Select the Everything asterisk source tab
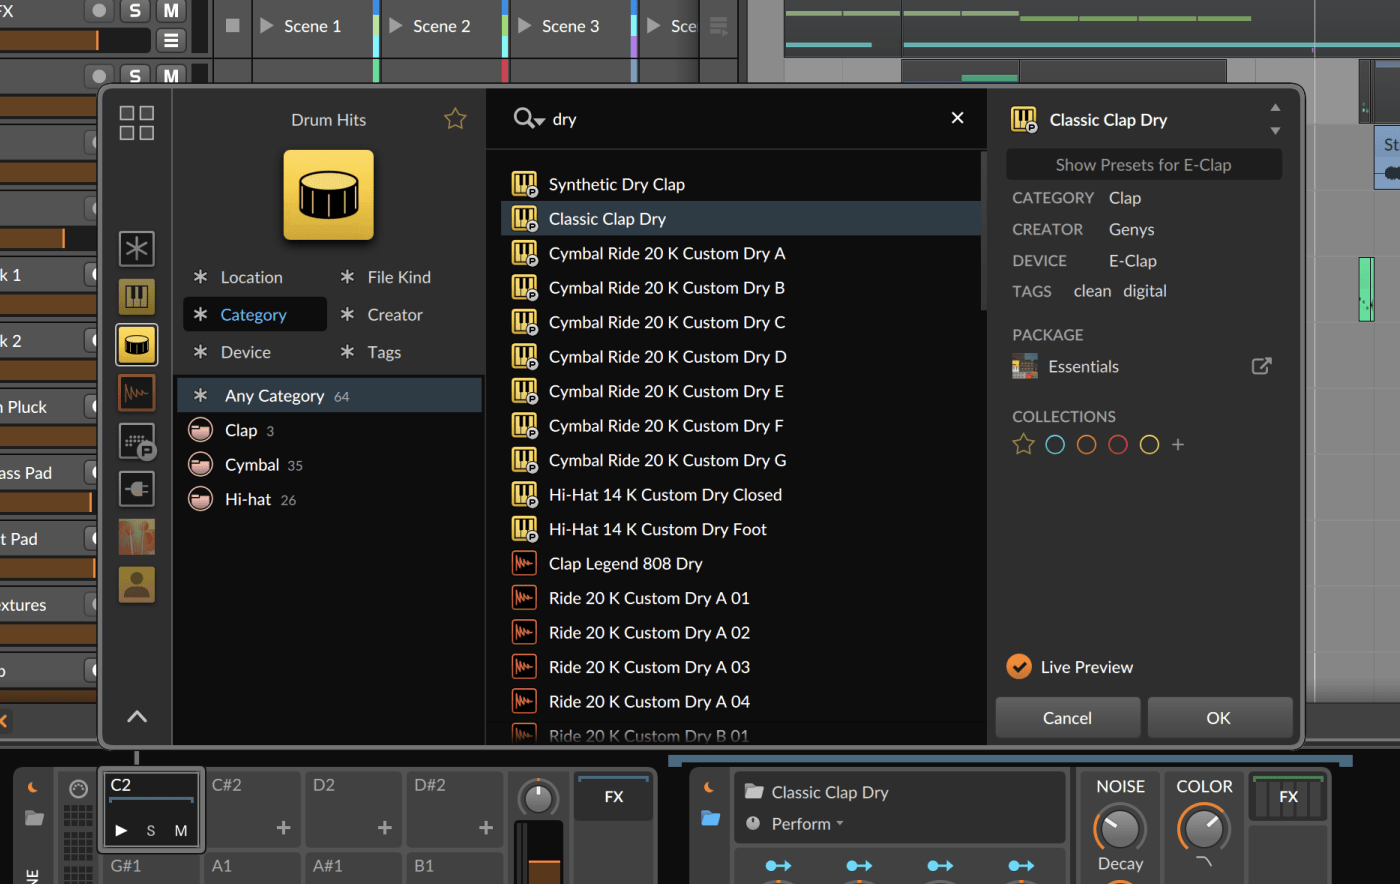The image size is (1400, 884). (x=137, y=249)
